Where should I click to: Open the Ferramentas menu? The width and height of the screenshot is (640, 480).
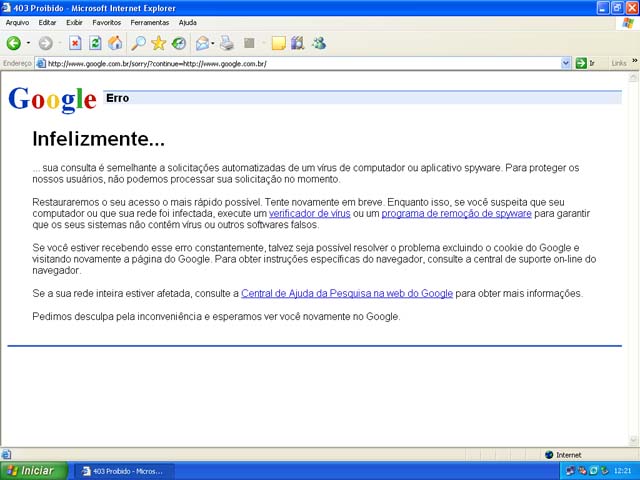(150, 23)
